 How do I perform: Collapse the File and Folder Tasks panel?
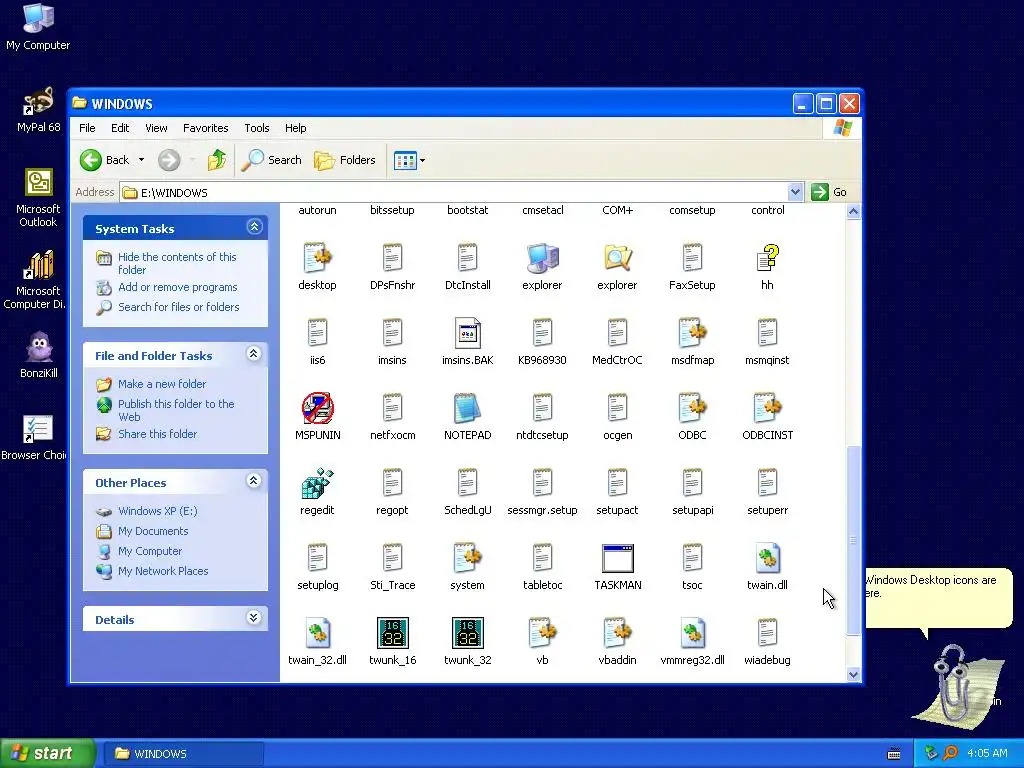tap(254, 354)
